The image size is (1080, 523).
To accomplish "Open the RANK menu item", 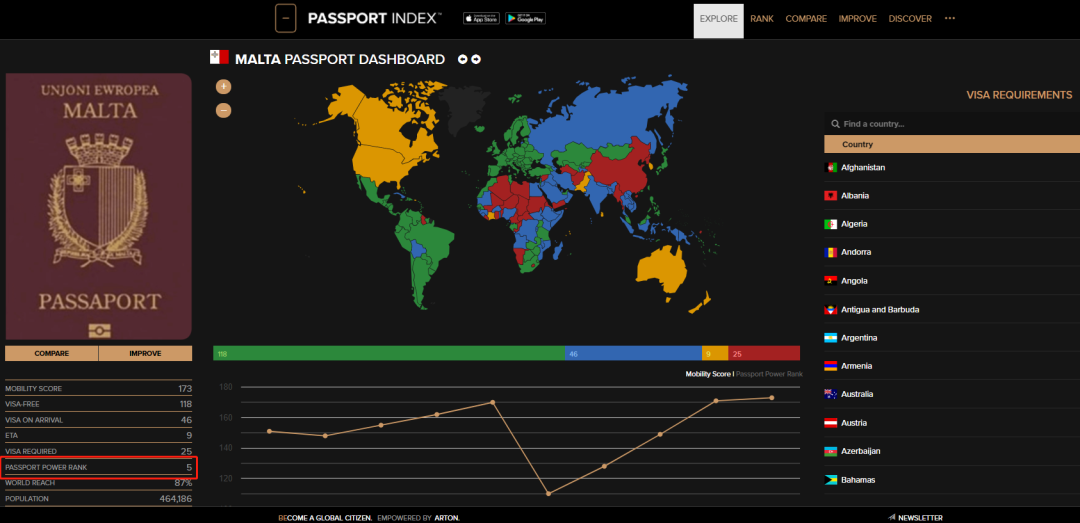I will [x=762, y=19].
